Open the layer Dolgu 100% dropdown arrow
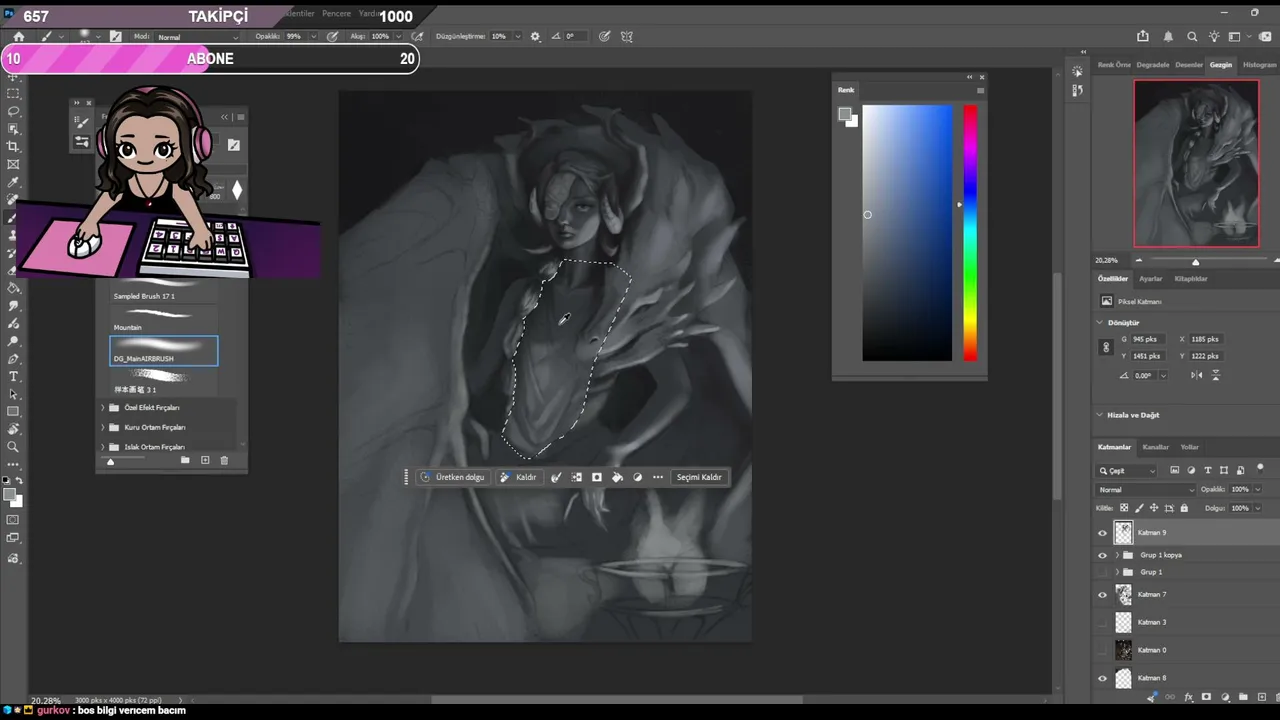 coord(1258,508)
